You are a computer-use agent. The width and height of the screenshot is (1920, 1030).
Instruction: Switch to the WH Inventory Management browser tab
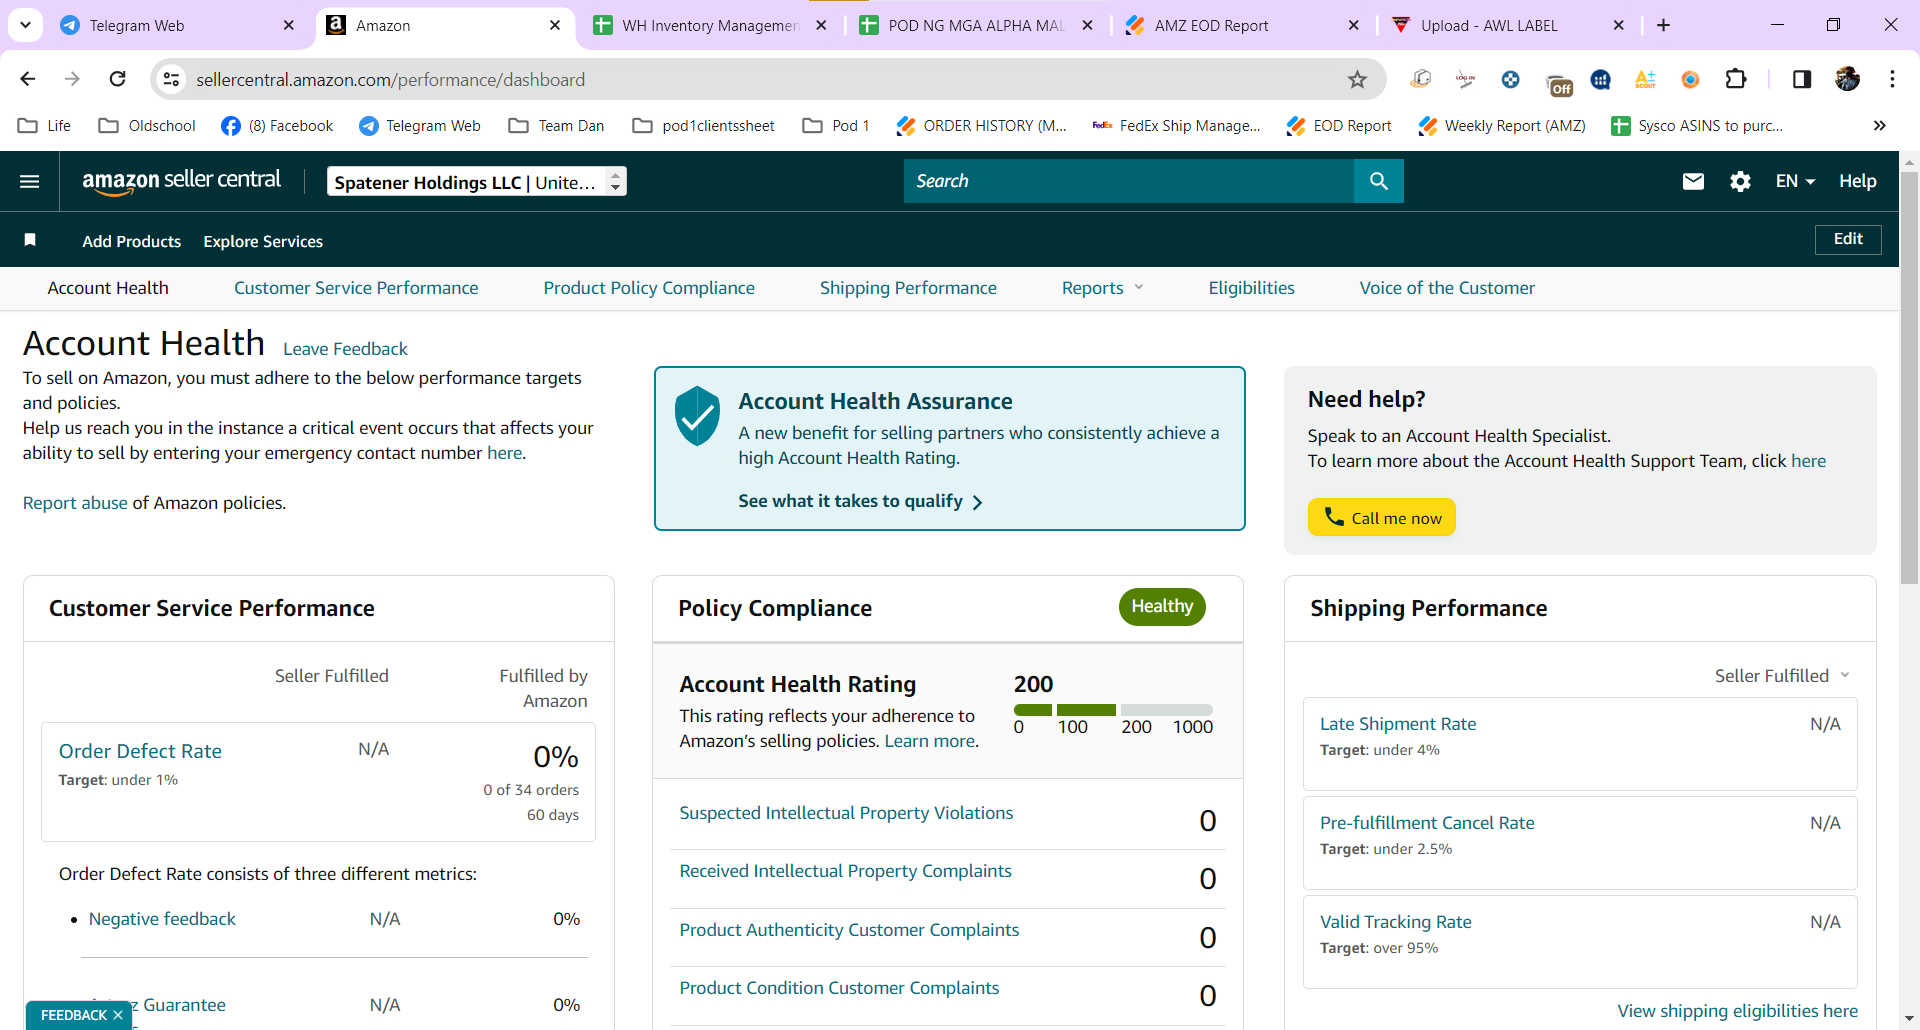pyautogui.click(x=709, y=25)
